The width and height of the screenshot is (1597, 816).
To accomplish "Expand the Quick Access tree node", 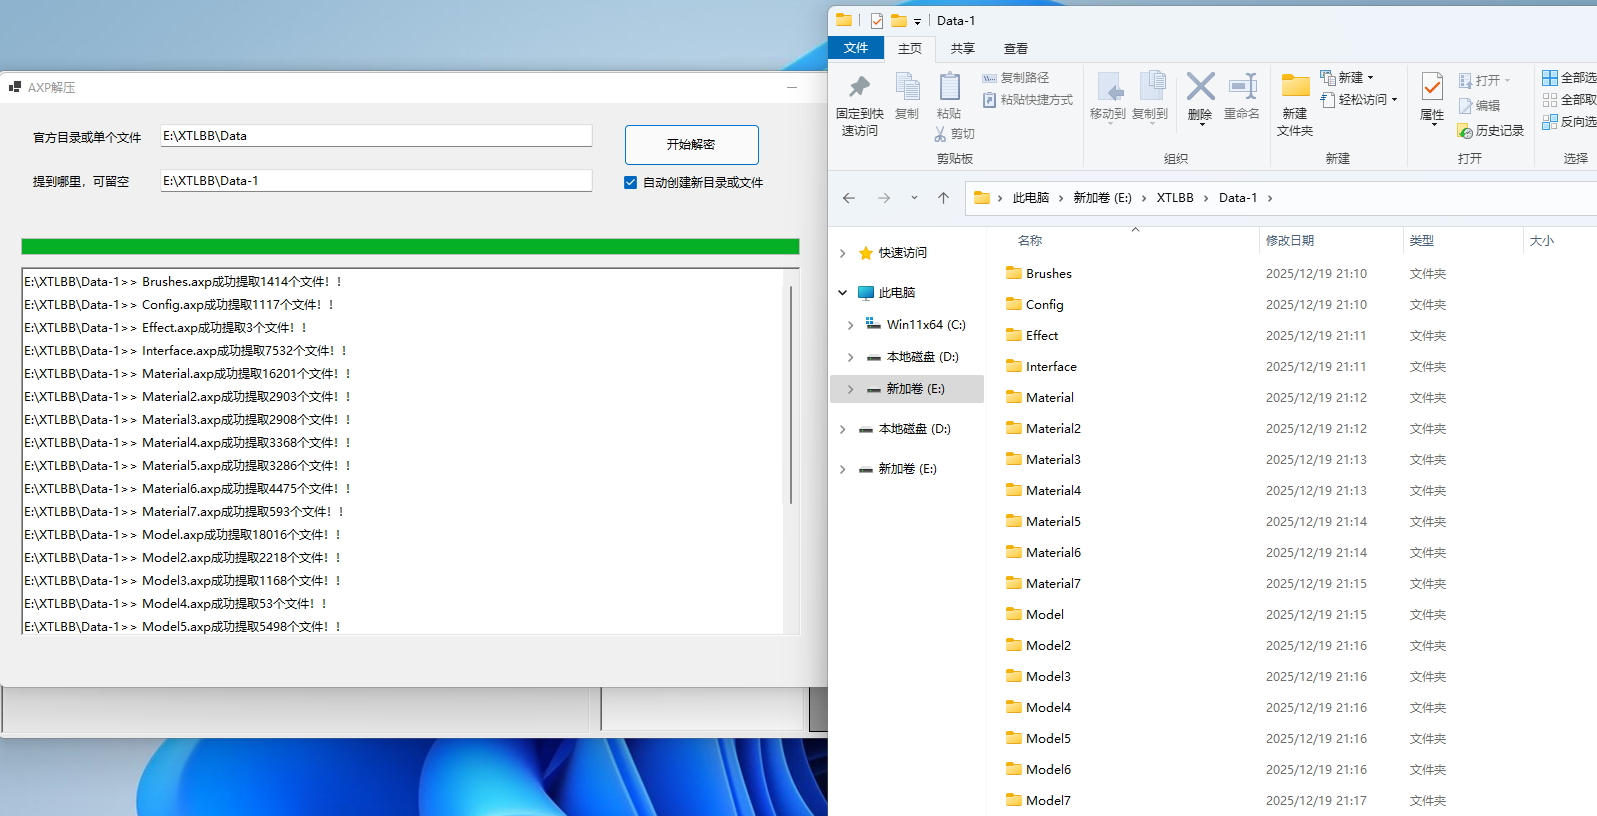I will click(843, 253).
